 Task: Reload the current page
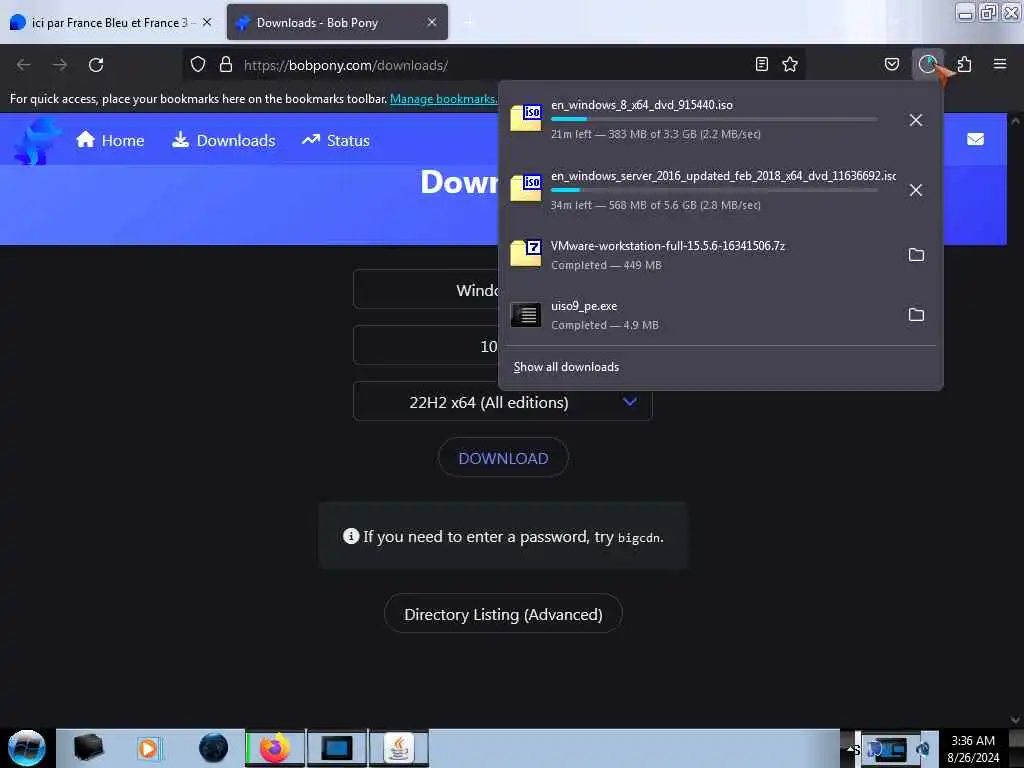(96, 65)
